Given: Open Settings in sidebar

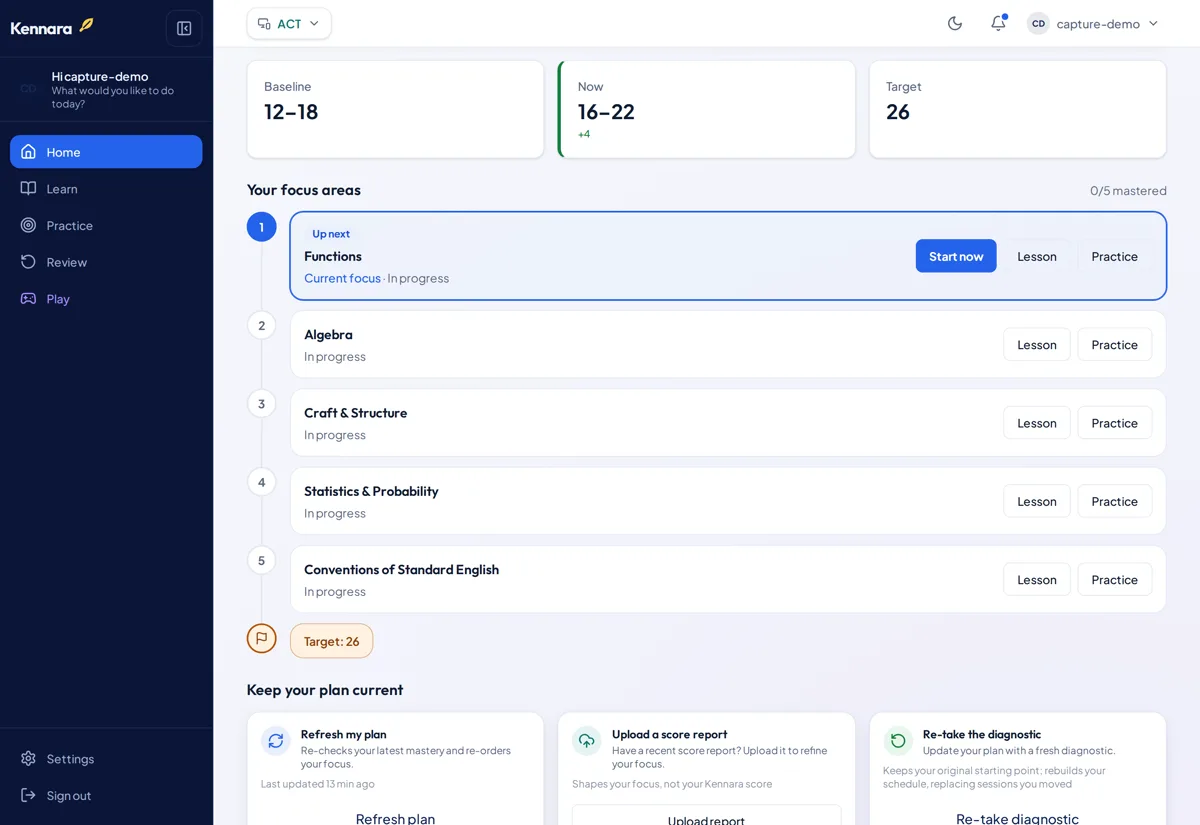Looking at the screenshot, I should (x=106, y=759).
